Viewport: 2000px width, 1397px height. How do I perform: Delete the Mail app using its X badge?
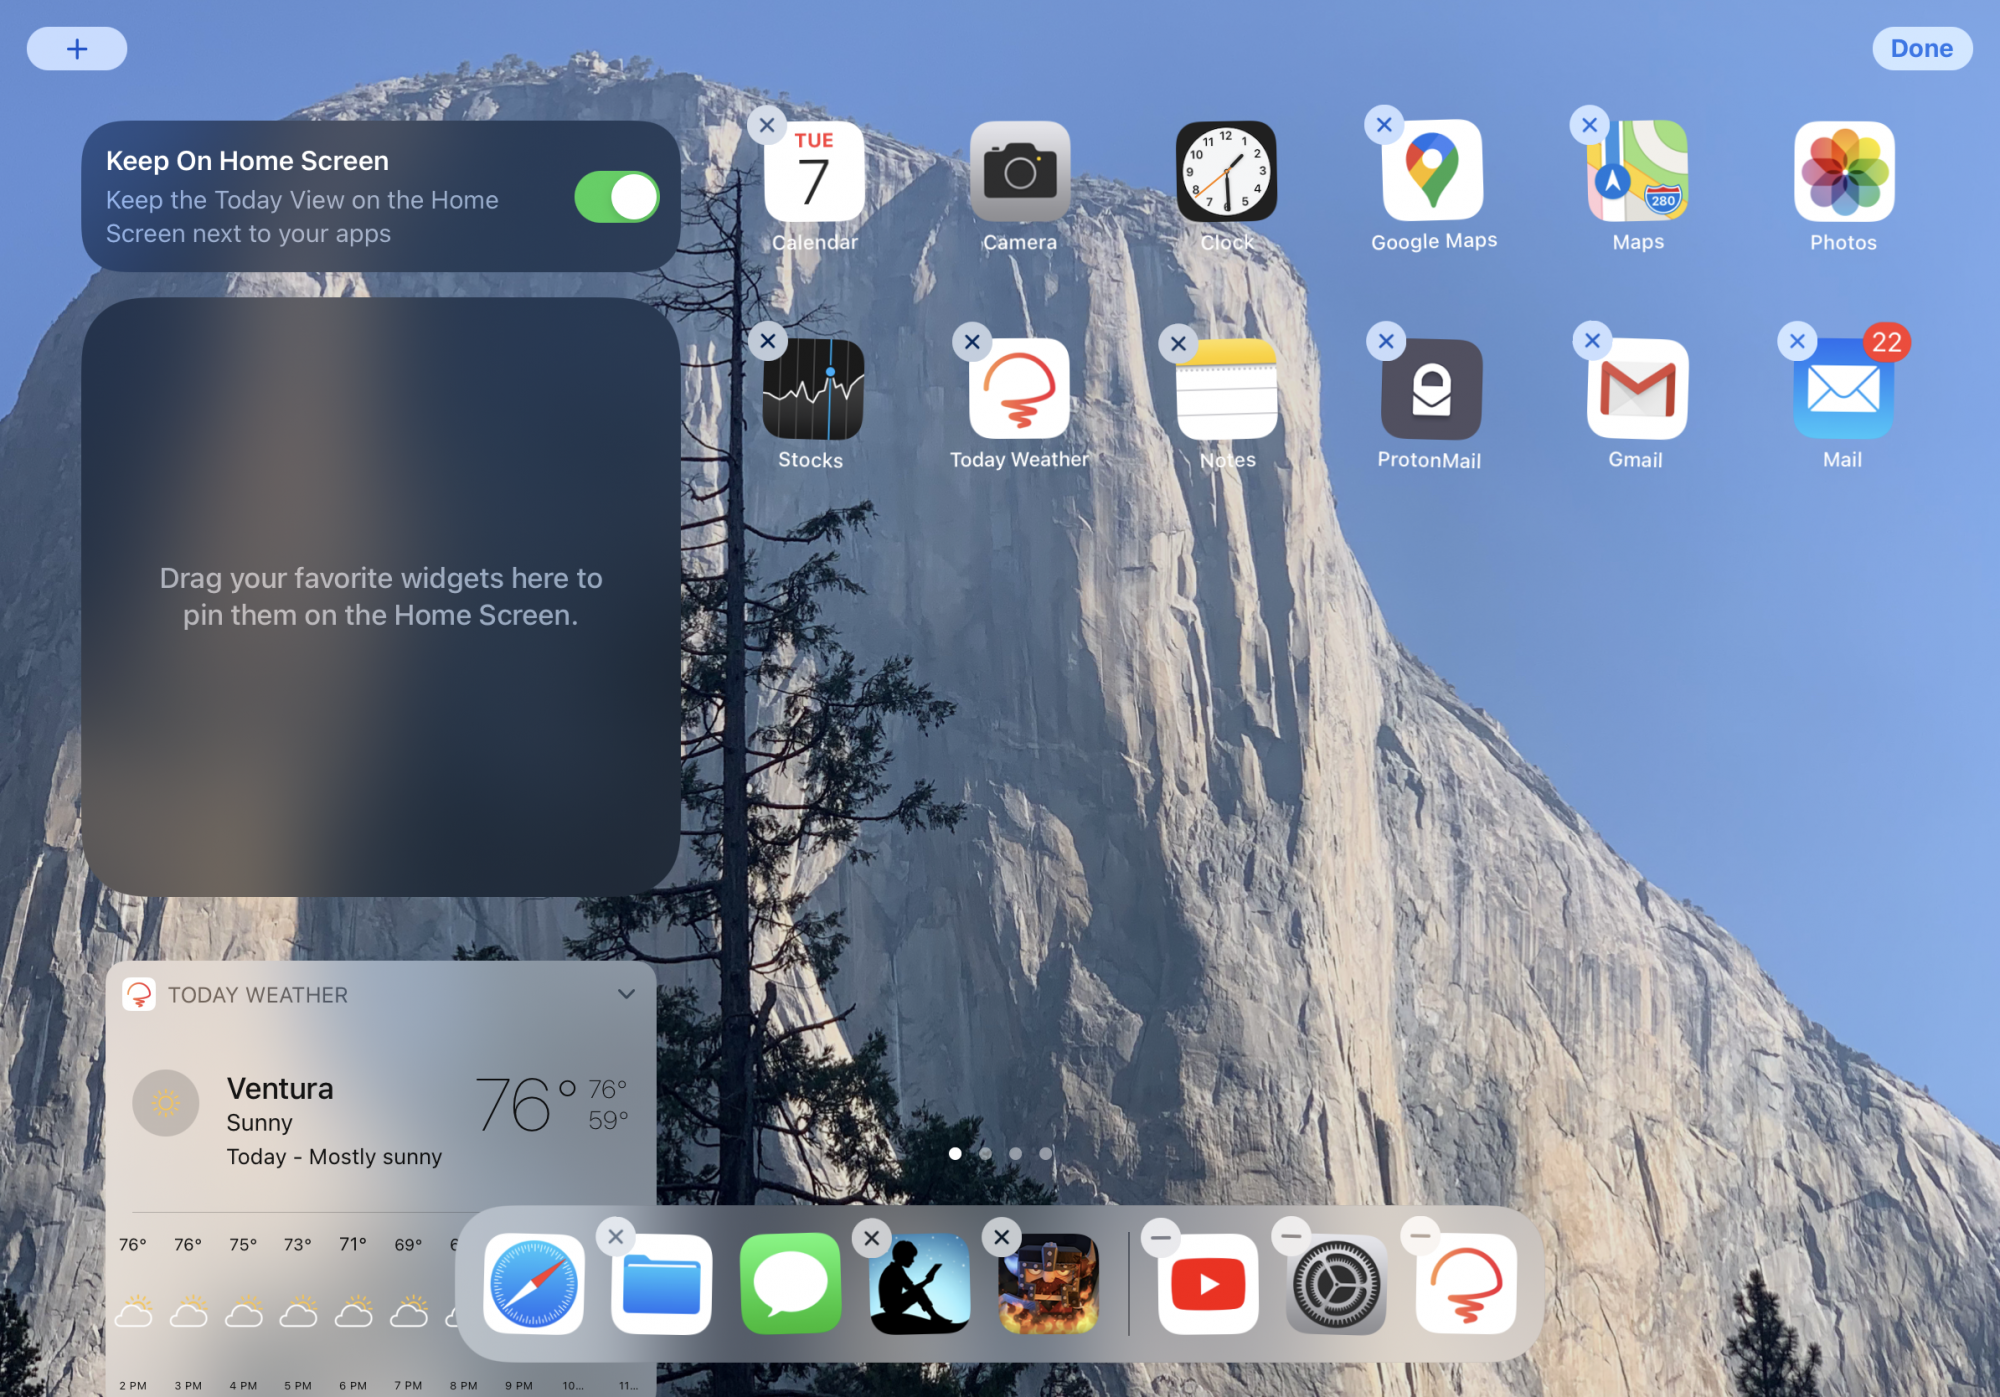pos(1797,341)
